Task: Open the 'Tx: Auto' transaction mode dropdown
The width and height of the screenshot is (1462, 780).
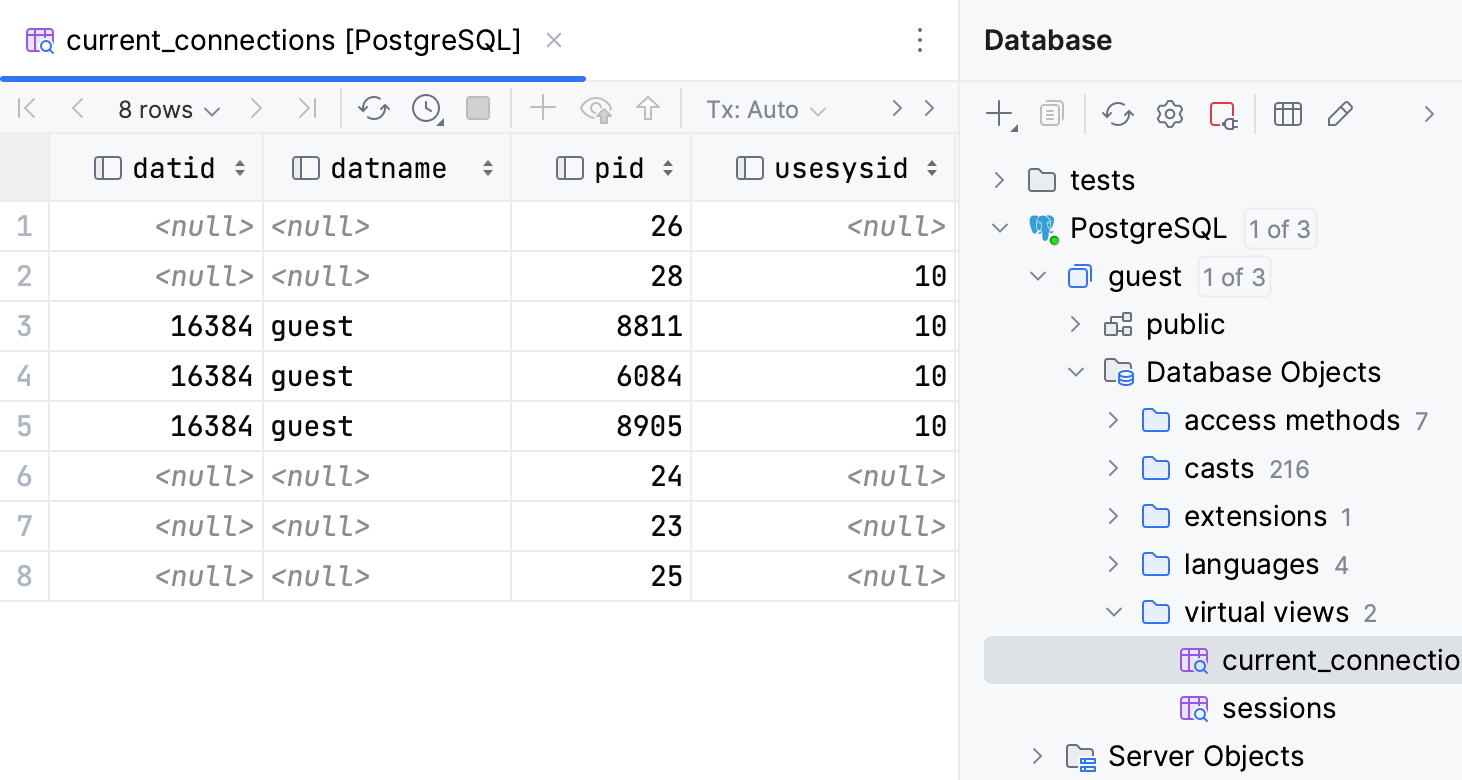Action: click(x=764, y=109)
